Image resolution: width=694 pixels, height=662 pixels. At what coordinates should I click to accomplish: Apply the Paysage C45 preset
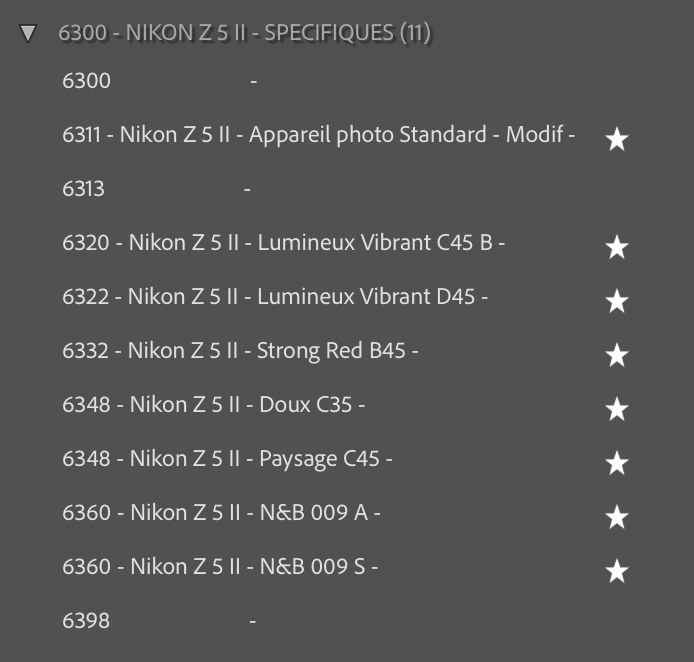[x=227, y=459]
